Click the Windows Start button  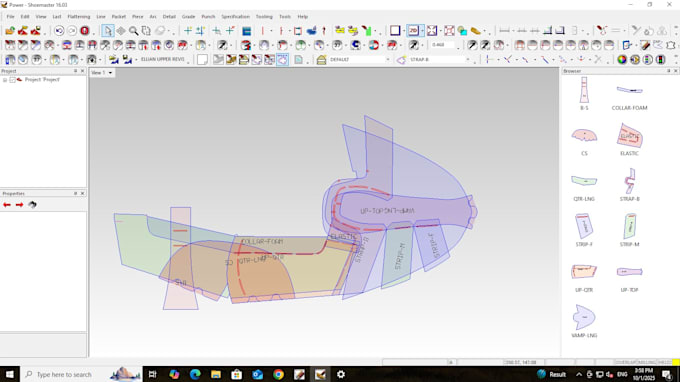pos(10,374)
